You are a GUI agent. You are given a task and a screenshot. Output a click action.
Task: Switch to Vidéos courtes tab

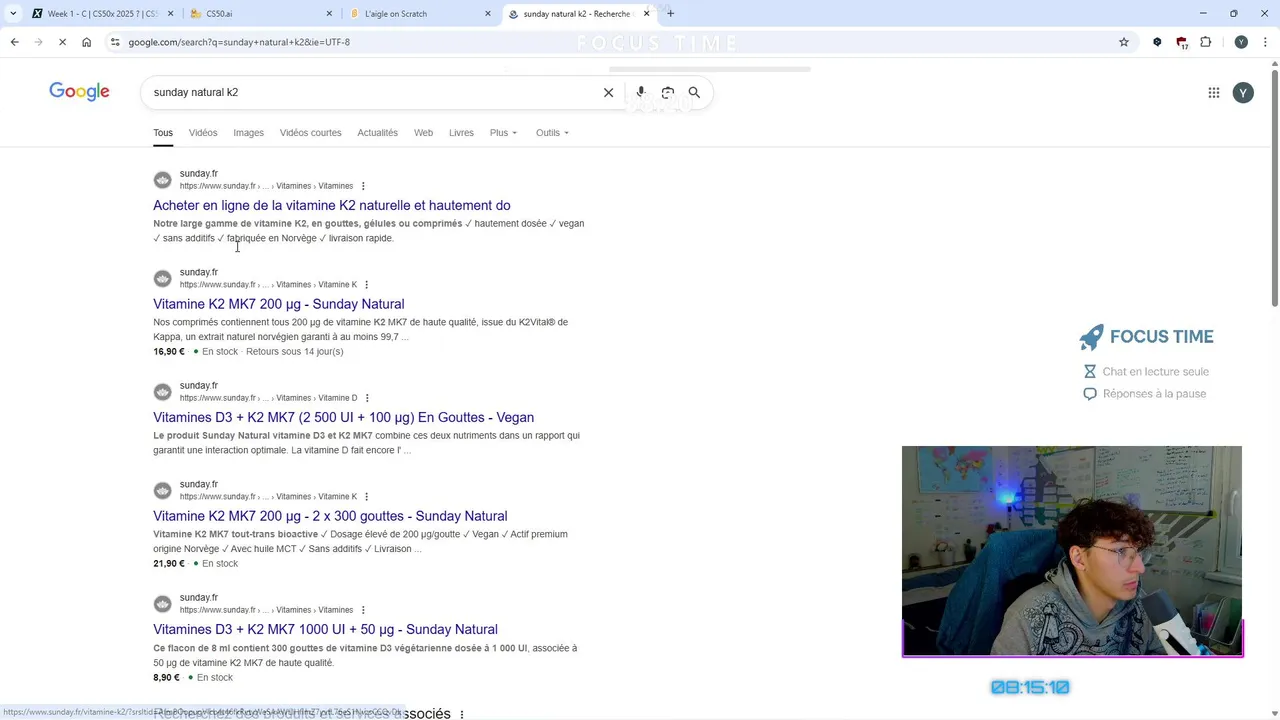[310, 133]
